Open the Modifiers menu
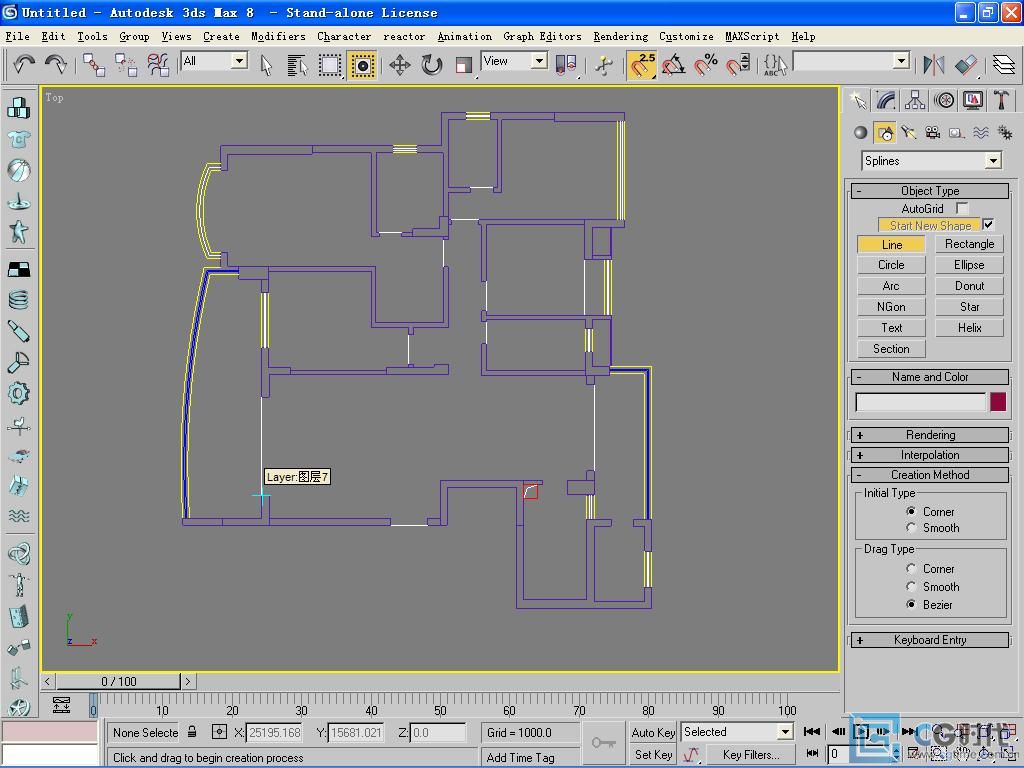 [x=278, y=37]
